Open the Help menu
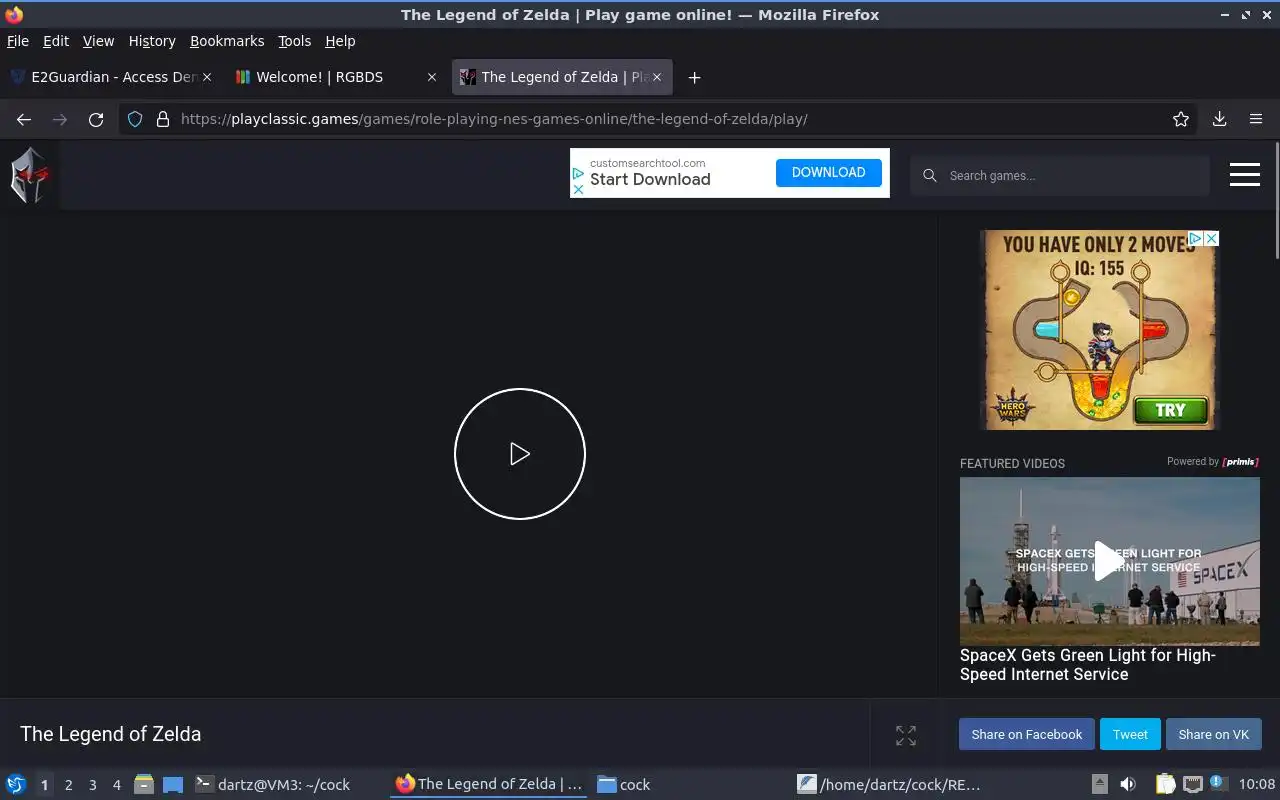 pyautogui.click(x=340, y=41)
